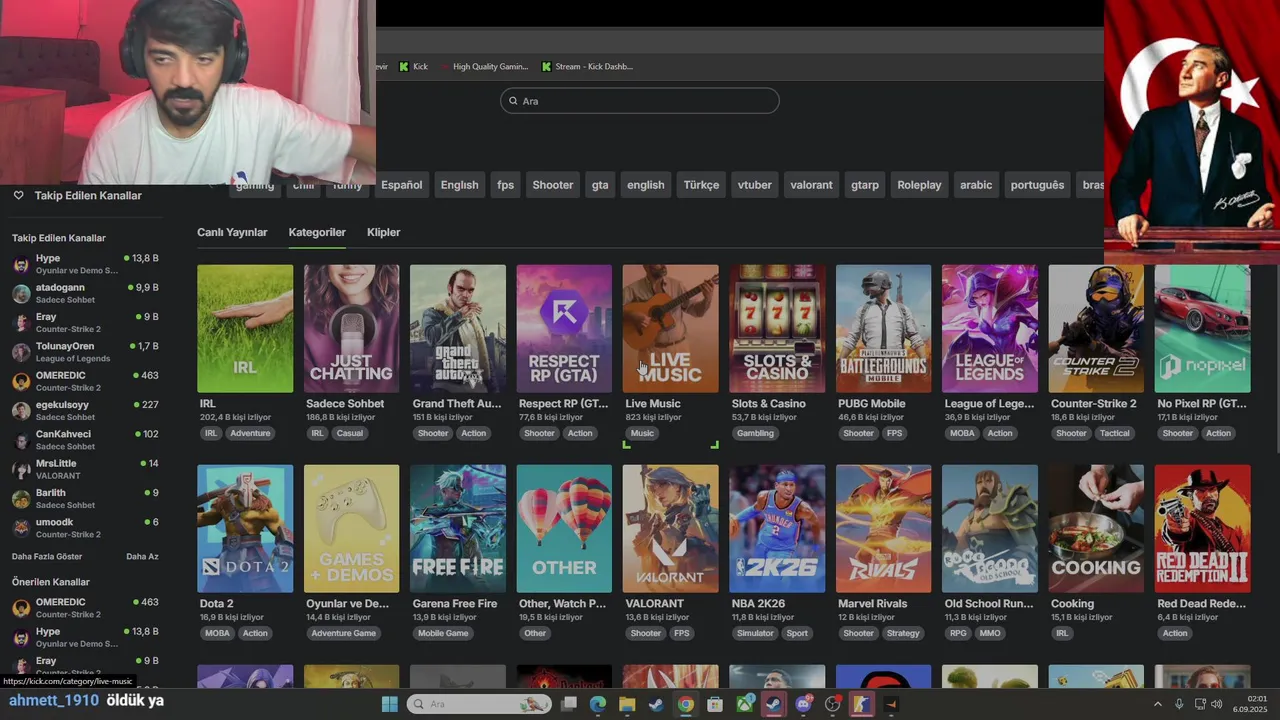Click the Music tag under Live Music
The height and width of the screenshot is (720, 1280).
642,433
